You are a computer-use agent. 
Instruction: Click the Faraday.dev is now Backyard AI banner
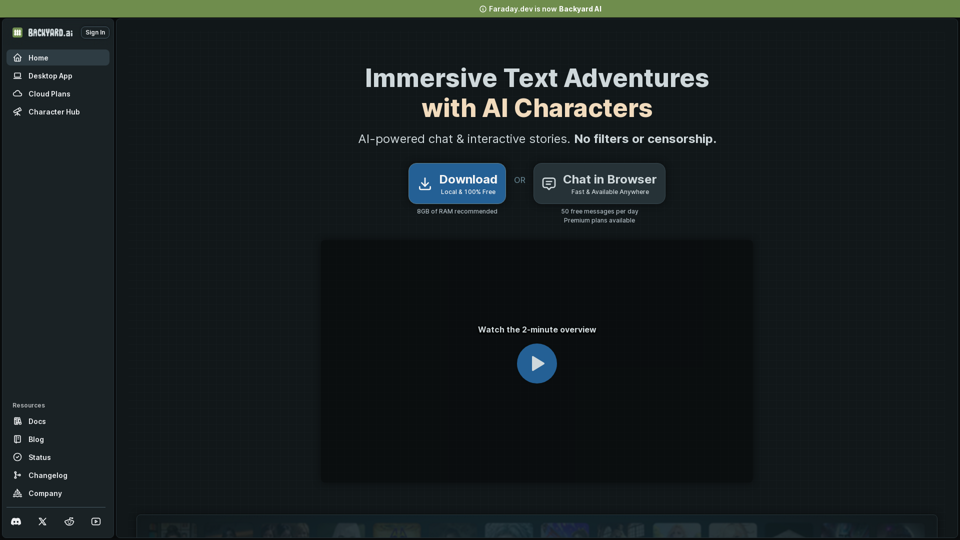pyautogui.click(x=480, y=9)
